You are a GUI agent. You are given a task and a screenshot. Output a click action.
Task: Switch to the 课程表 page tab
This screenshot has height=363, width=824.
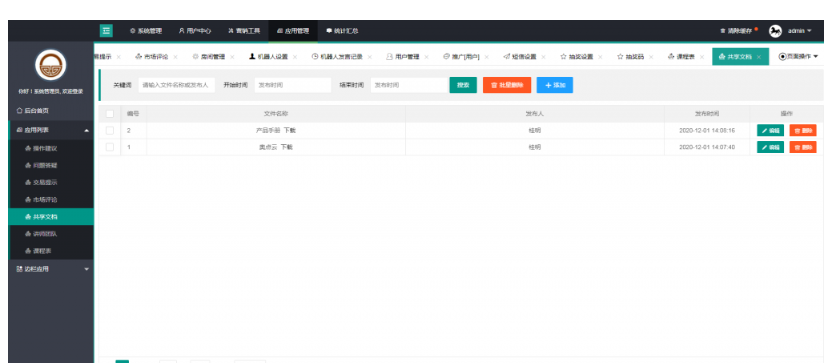tap(681, 57)
